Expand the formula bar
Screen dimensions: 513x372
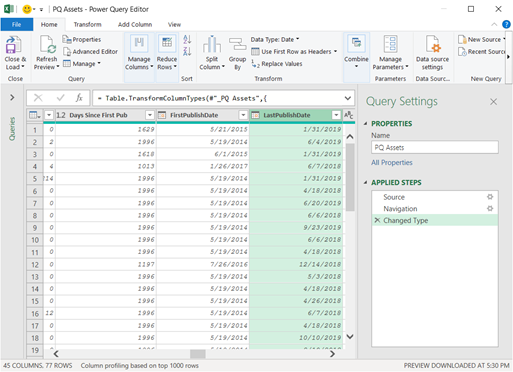[348, 98]
